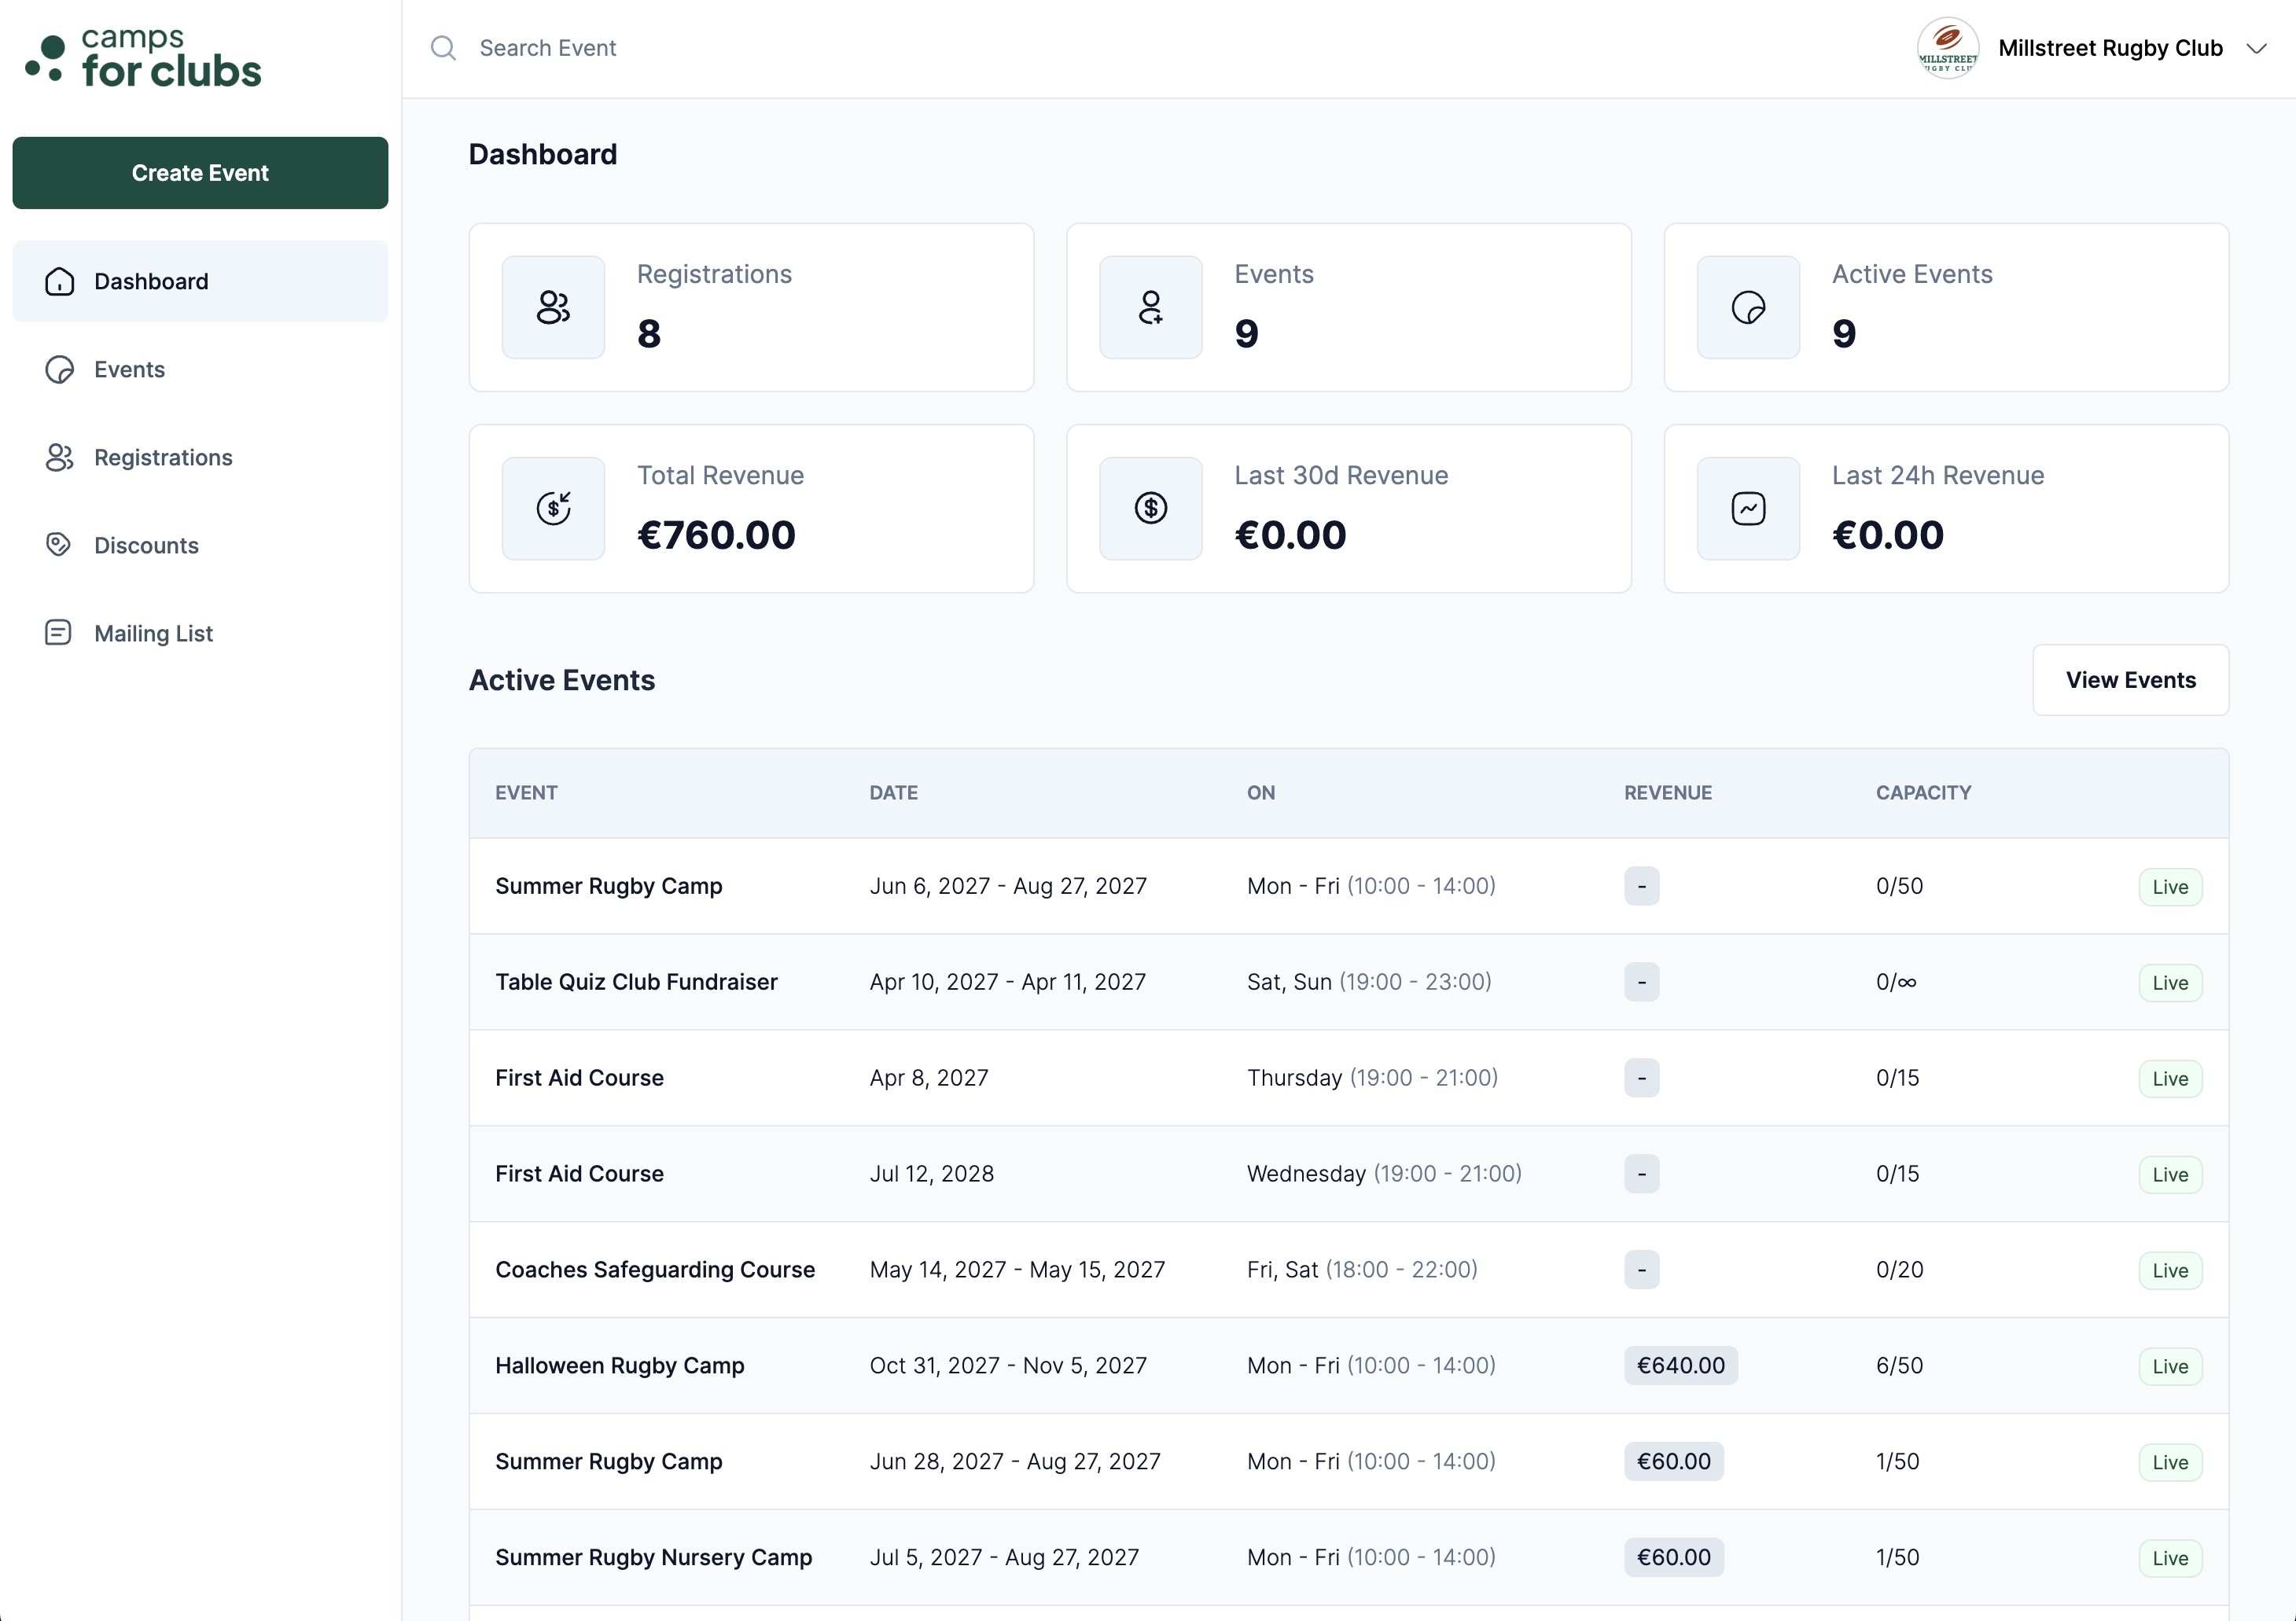Click the EVENT column header
This screenshot has height=1621, width=2296.
click(x=526, y=793)
